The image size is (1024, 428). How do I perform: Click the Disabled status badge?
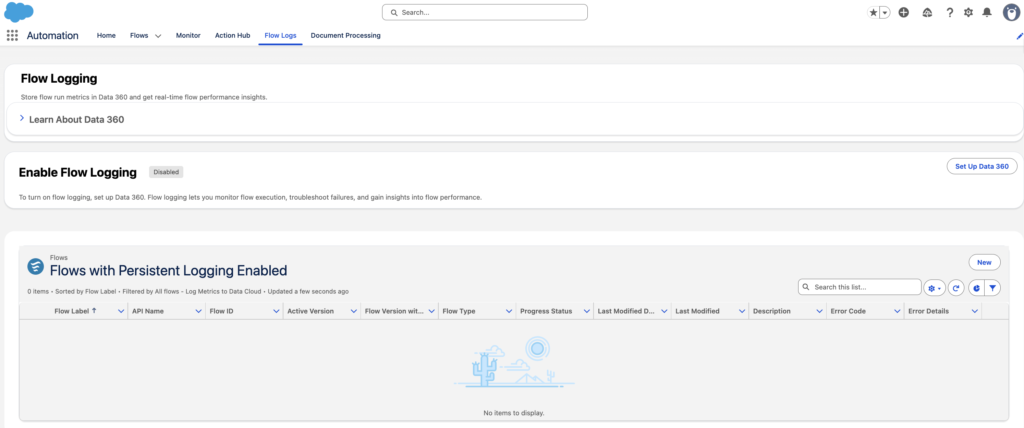167,172
